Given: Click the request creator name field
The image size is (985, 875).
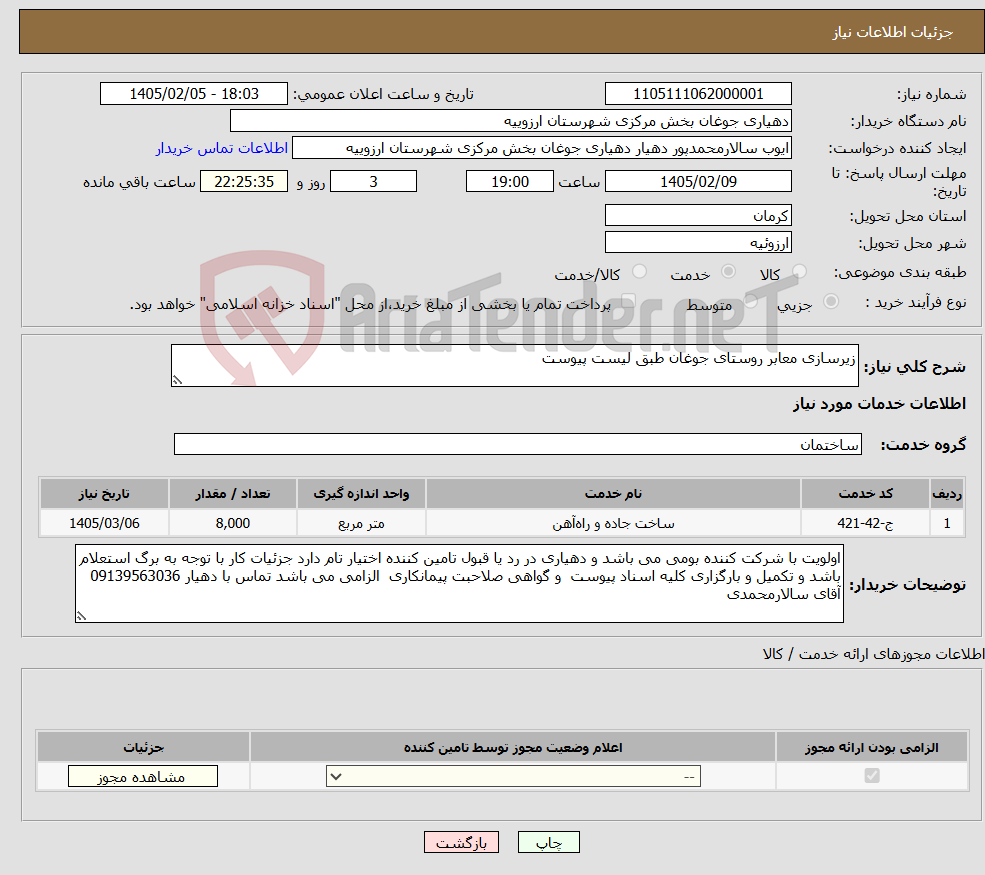Looking at the screenshot, I should 541,148.
